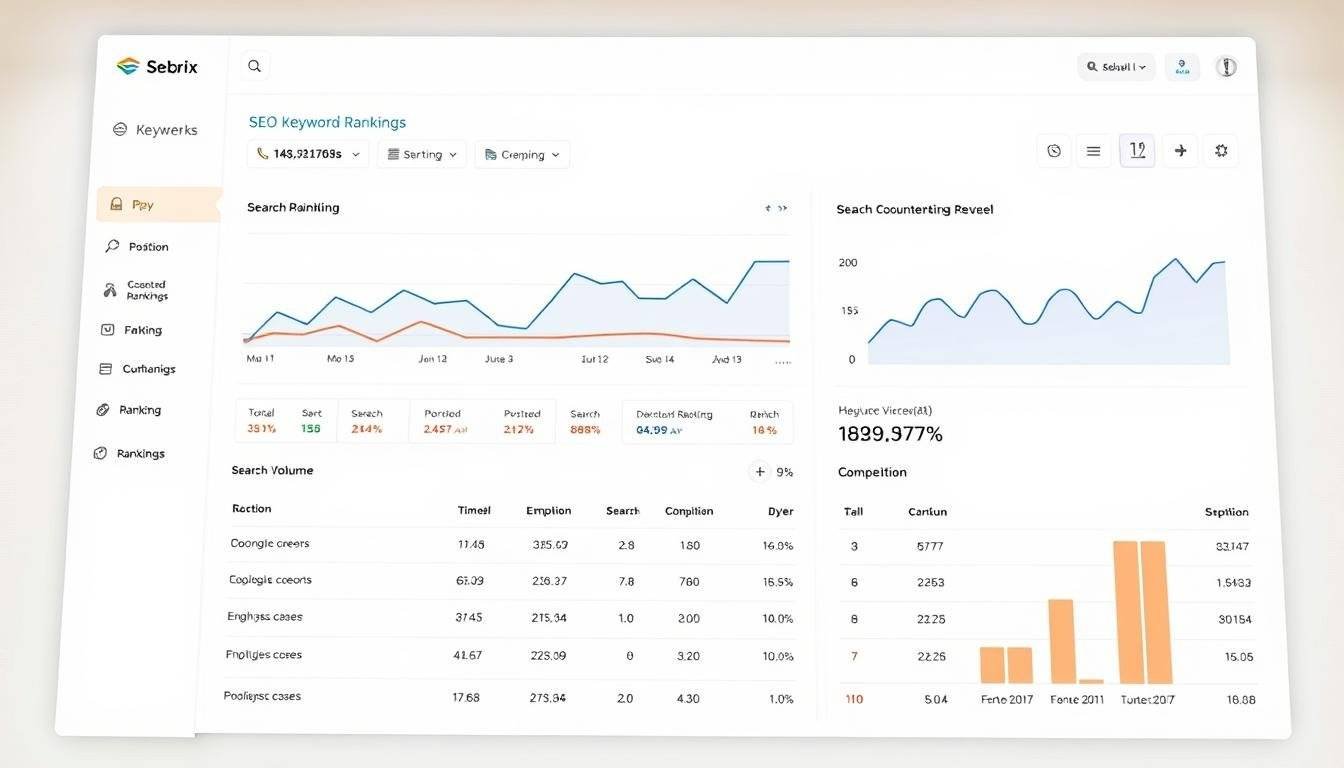This screenshot has height=768, width=1344.
Task: Click the SEO Keyword Rankings heading link
Action: (x=327, y=120)
